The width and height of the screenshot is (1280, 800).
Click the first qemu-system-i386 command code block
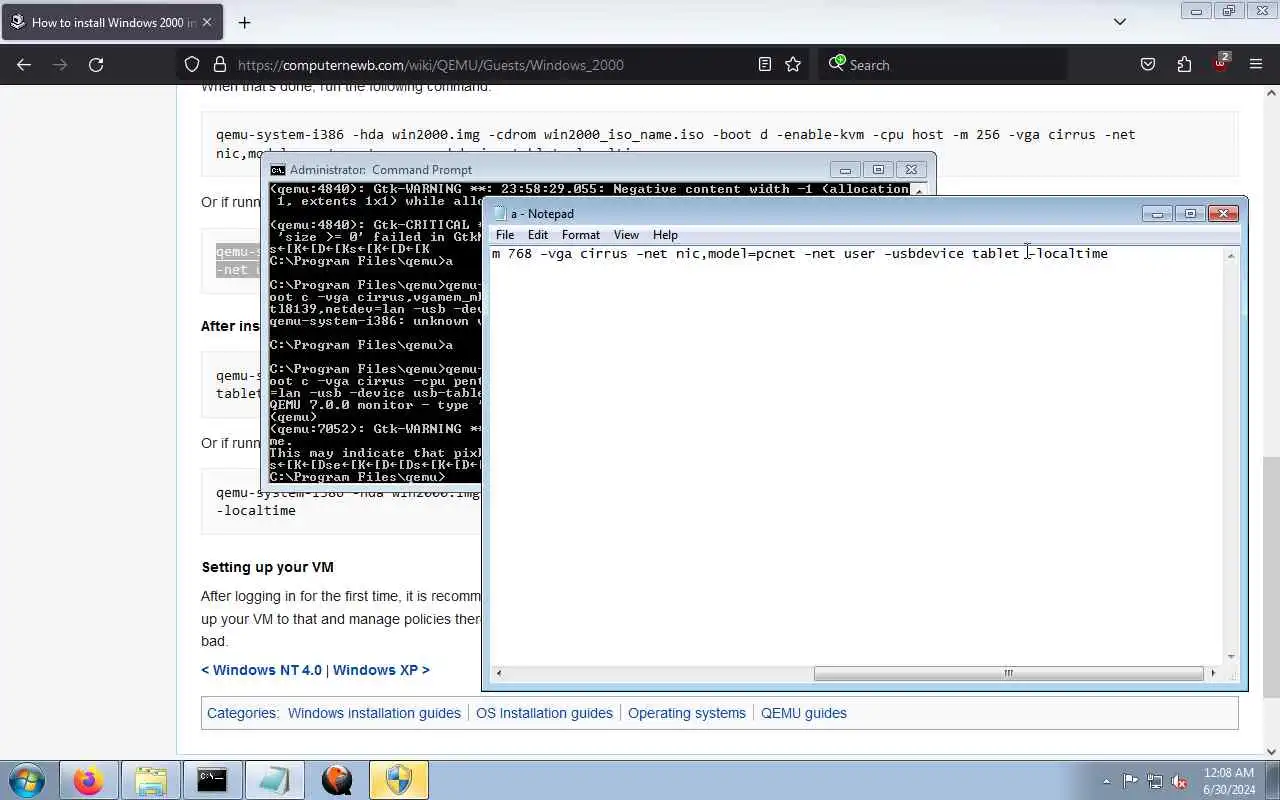point(719,144)
